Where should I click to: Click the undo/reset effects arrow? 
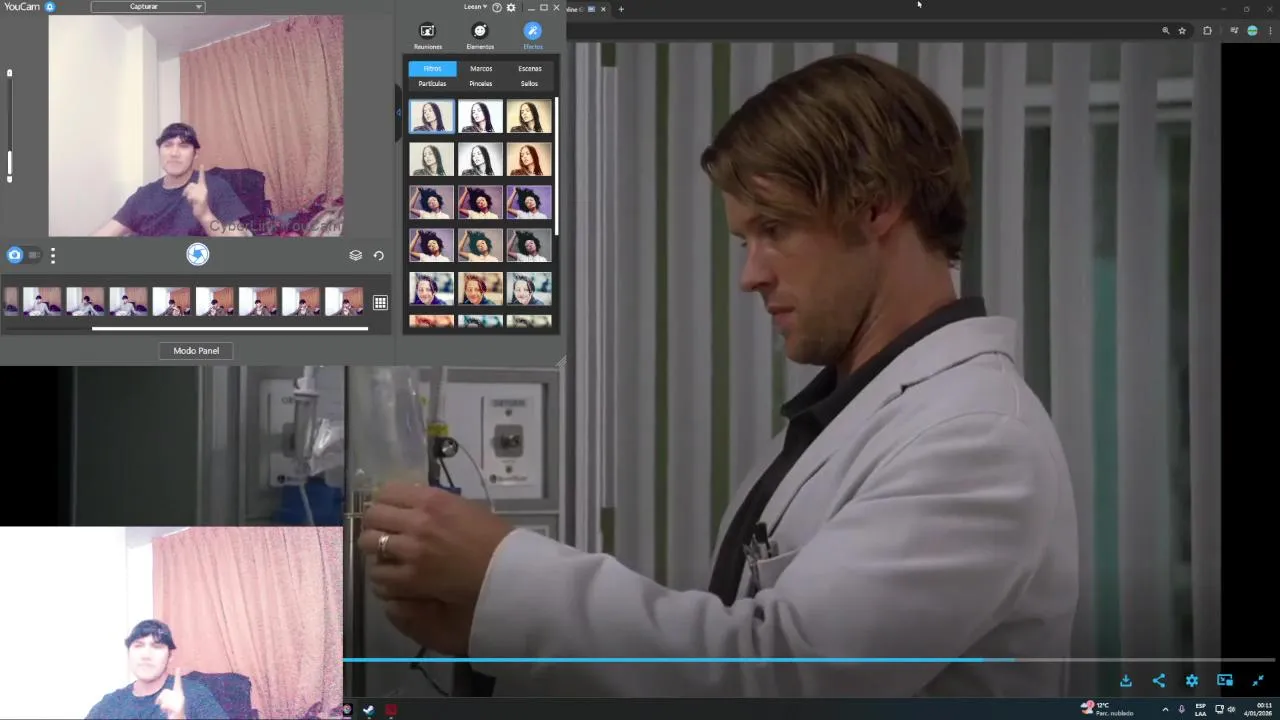tap(379, 255)
